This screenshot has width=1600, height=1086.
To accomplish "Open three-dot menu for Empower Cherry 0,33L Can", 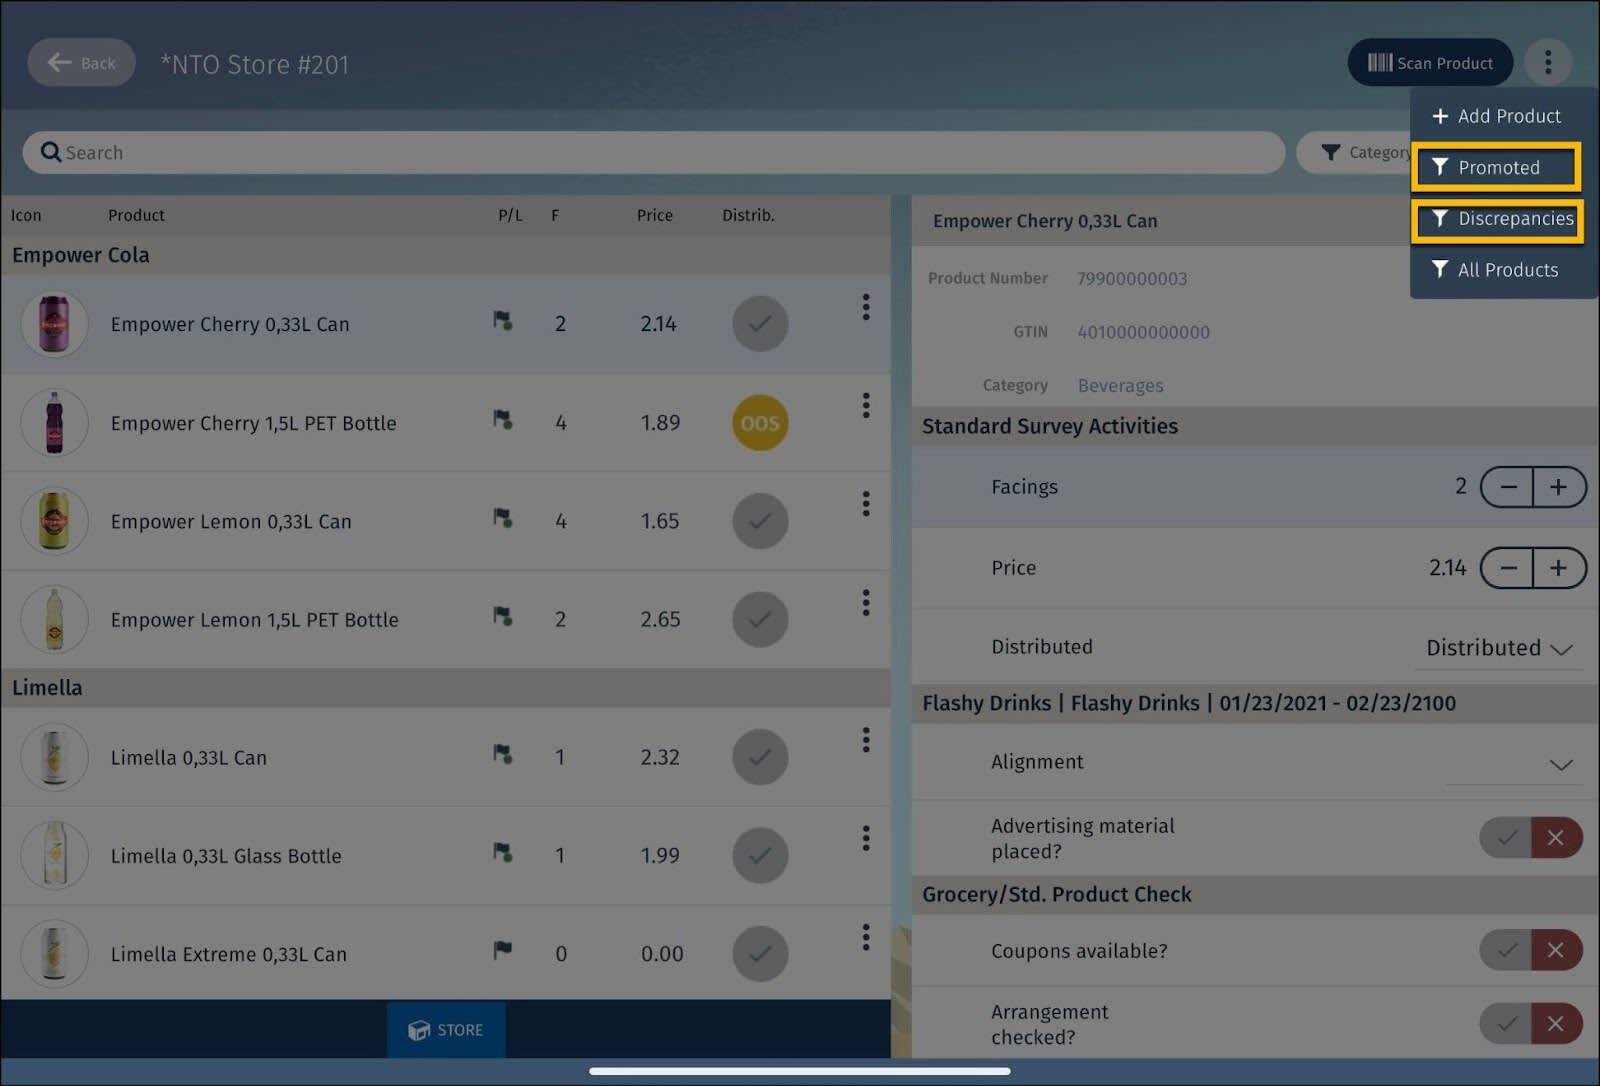I will point(866,307).
